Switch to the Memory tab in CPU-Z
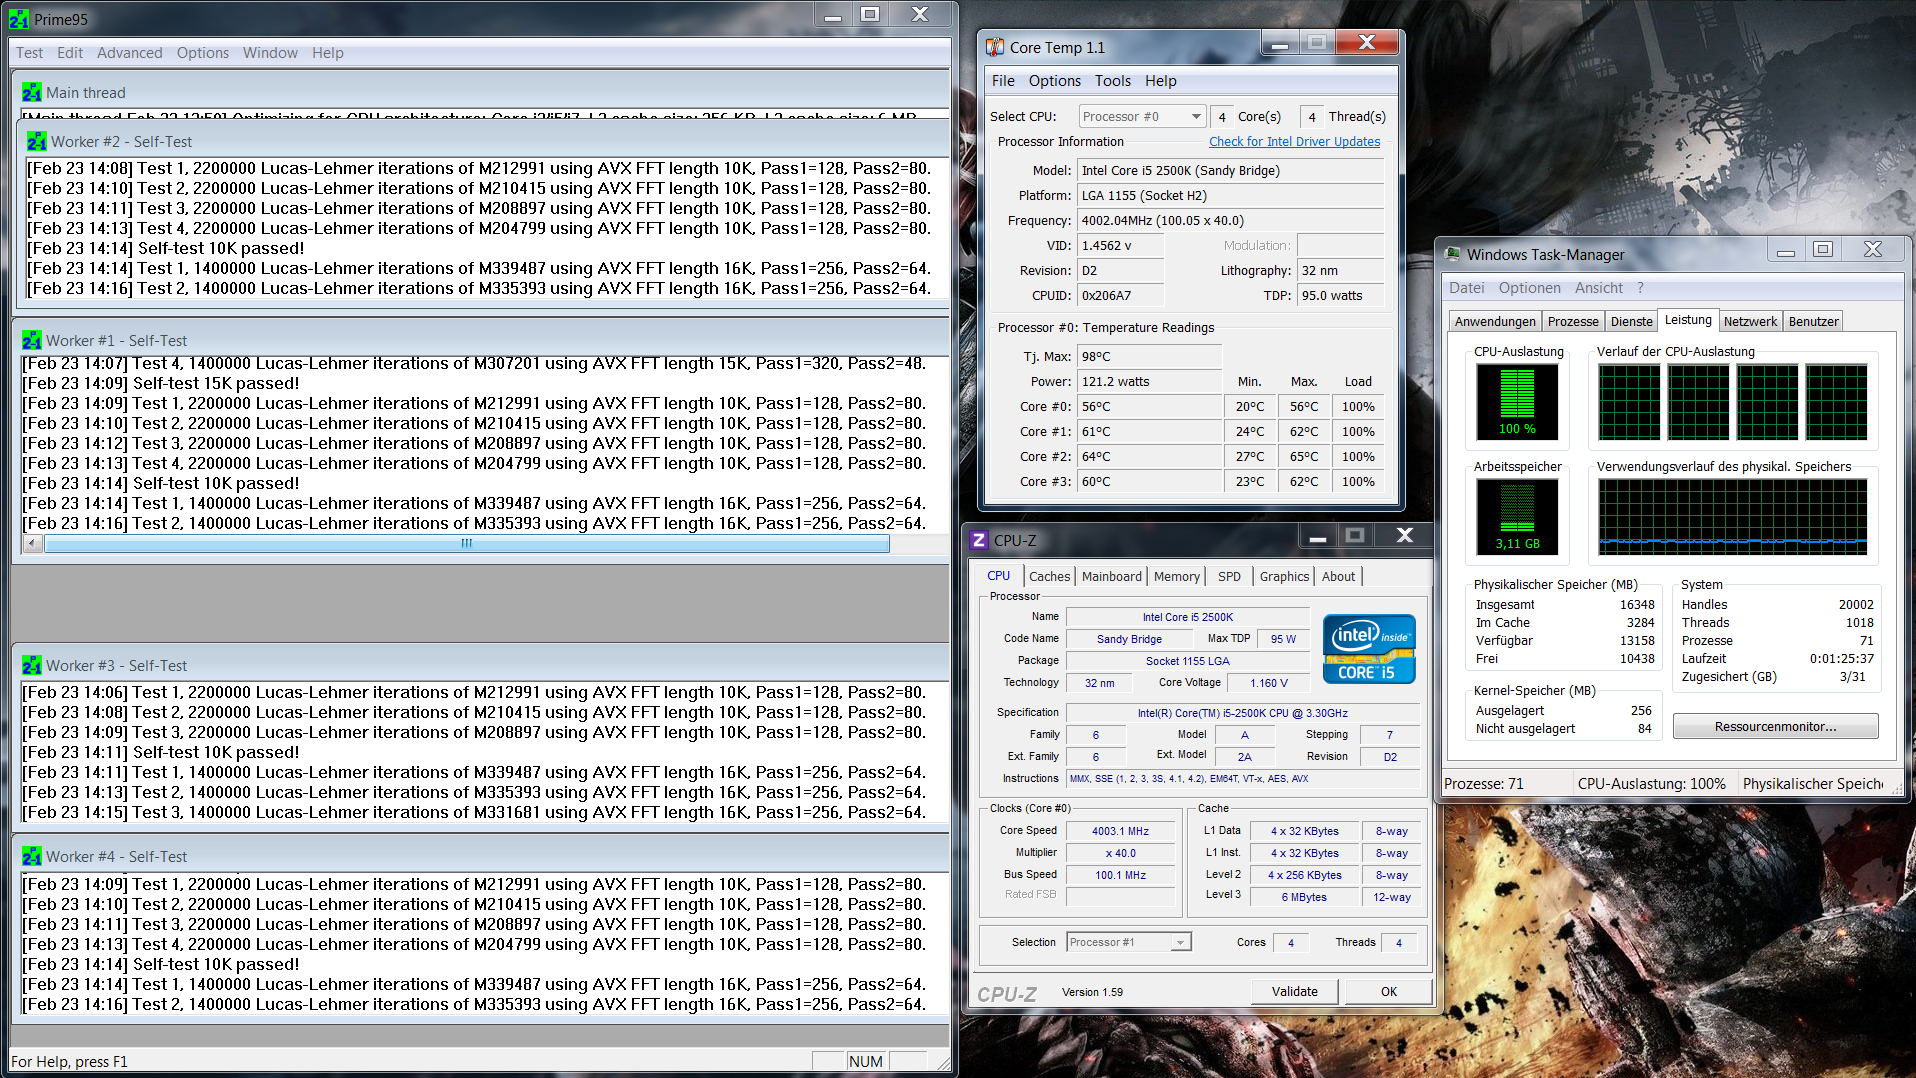Image resolution: width=1916 pixels, height=1078 pixels. click(1177, 577)
